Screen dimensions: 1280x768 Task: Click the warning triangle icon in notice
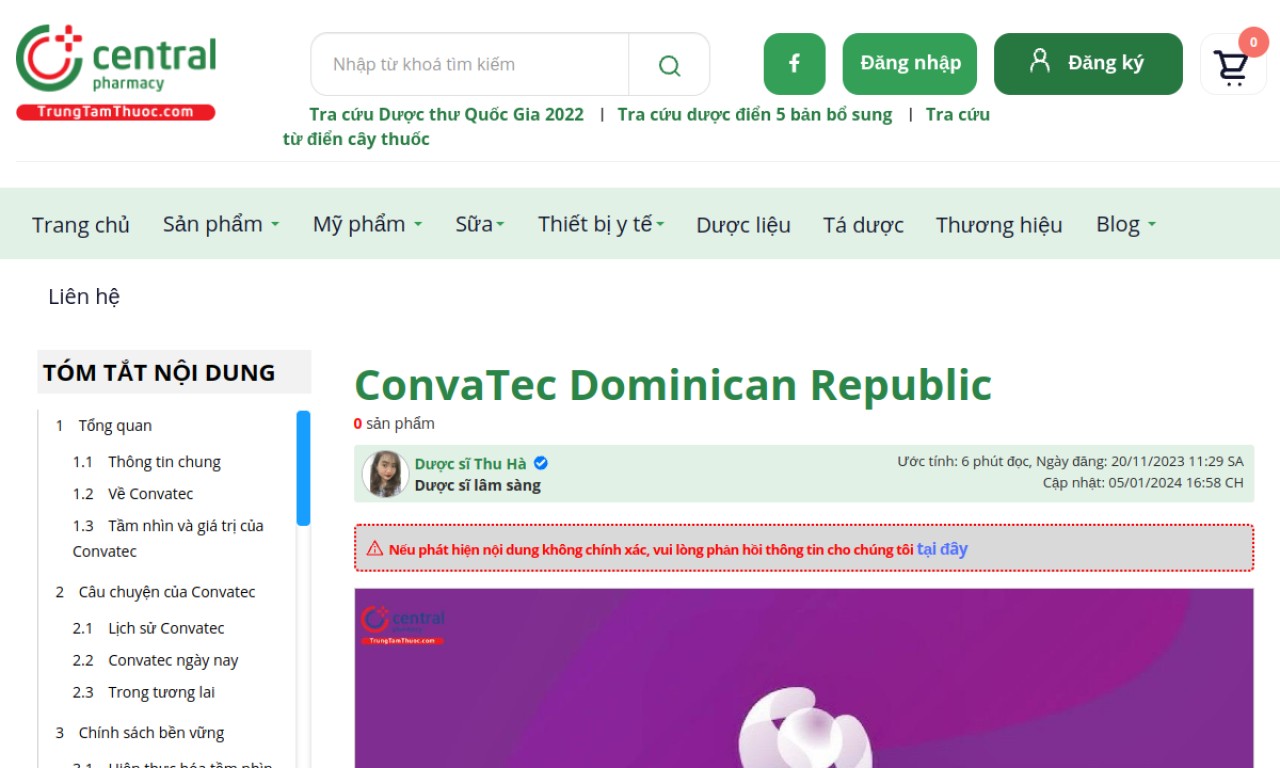click(375, 549)
